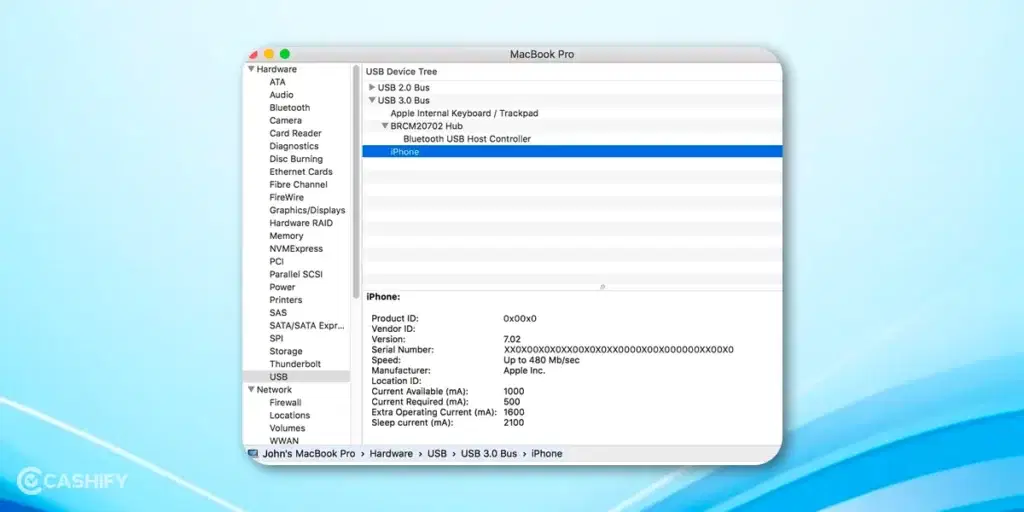
Task: Click the serial number value
Action: pyautogui.click(x=618, y=349)
